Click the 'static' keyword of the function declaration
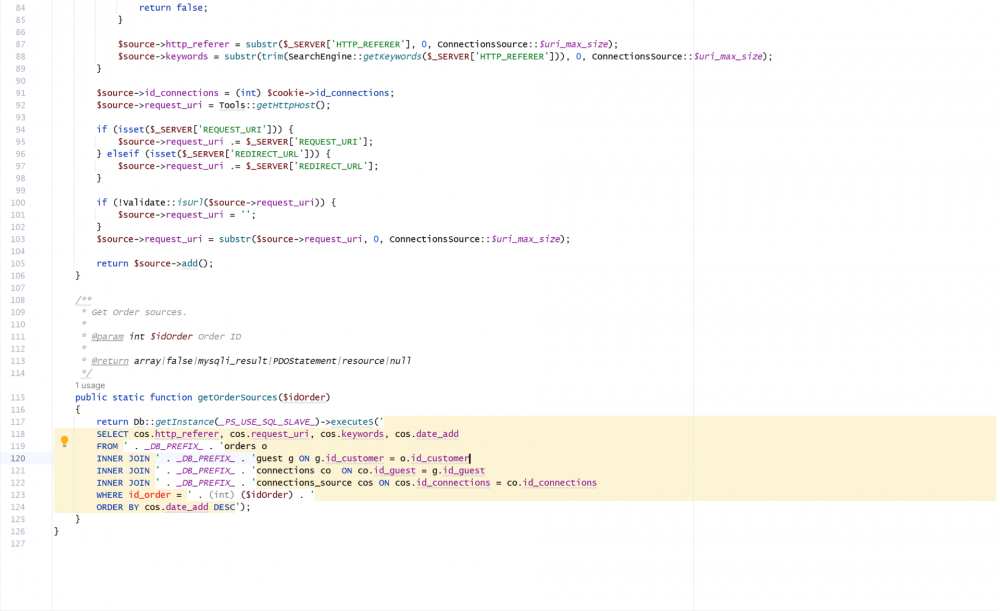The width and height of the screenshot is (1000, 611). click(x=128, y=397)
